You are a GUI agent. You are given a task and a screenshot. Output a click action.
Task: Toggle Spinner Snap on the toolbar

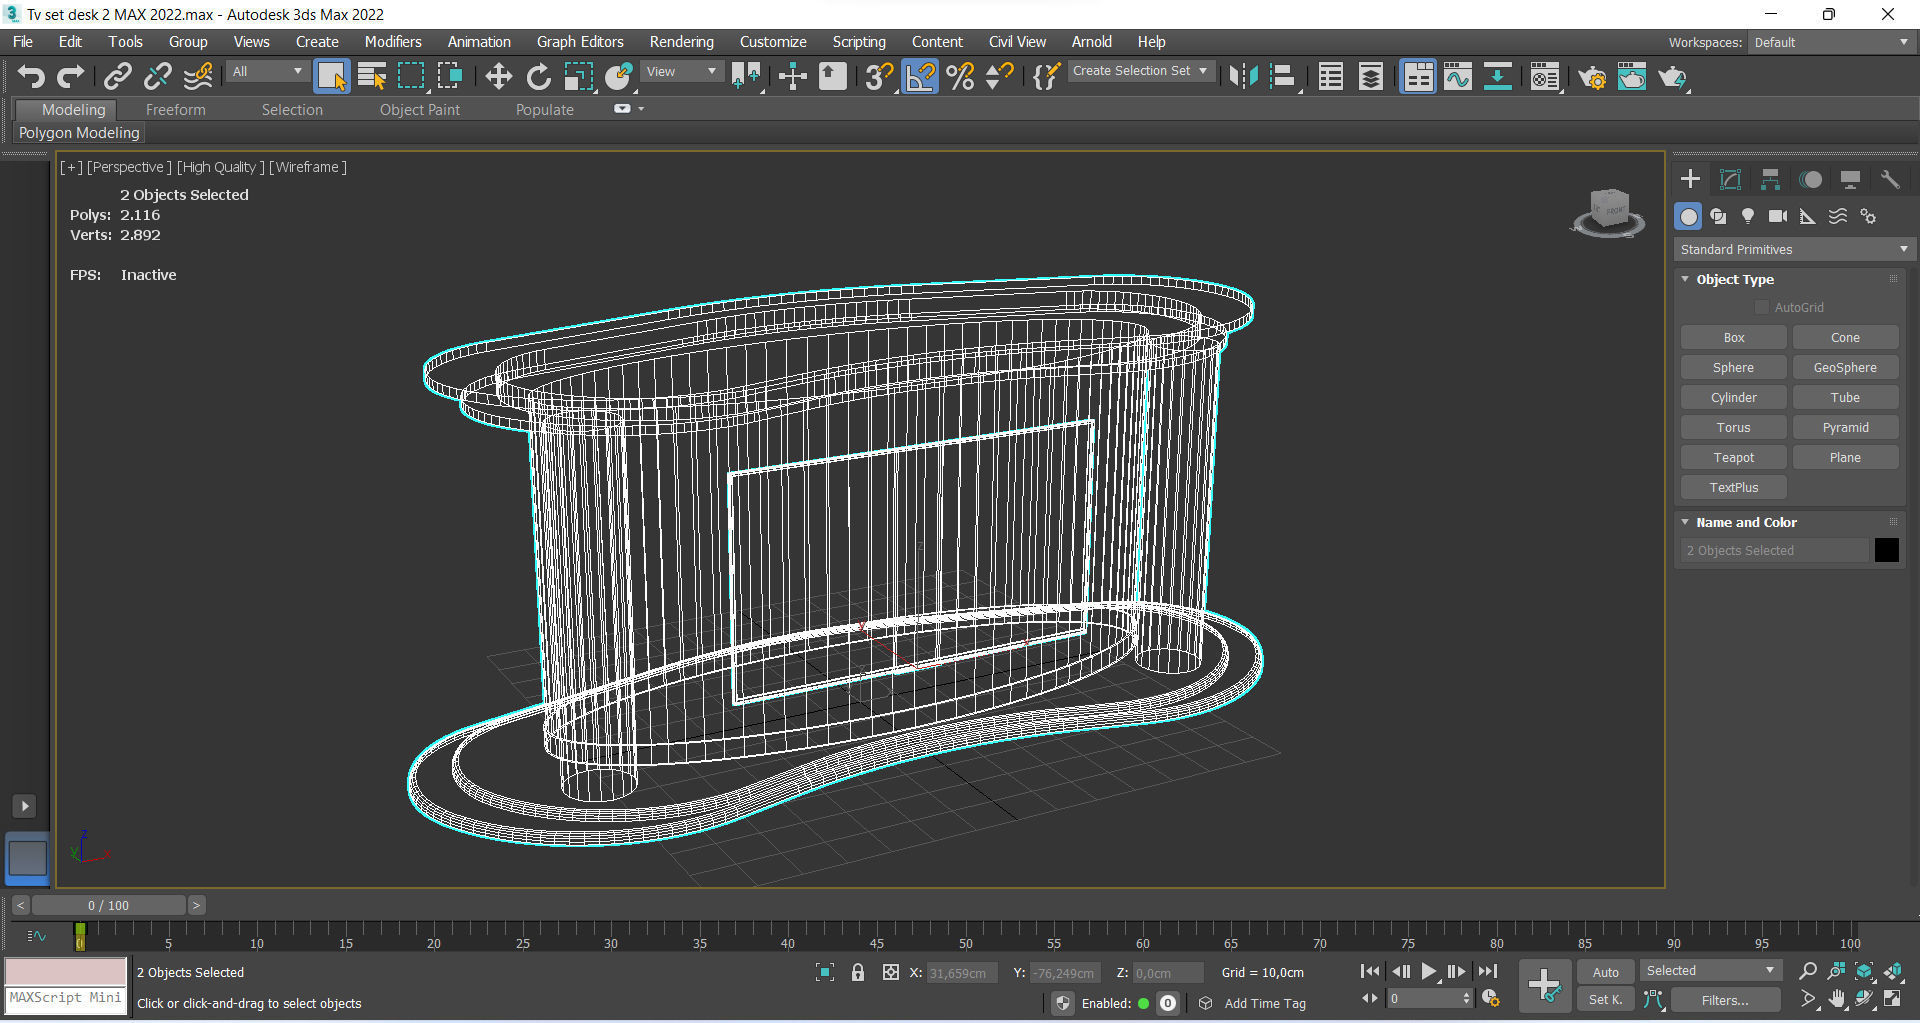[x=1000, y=77]
